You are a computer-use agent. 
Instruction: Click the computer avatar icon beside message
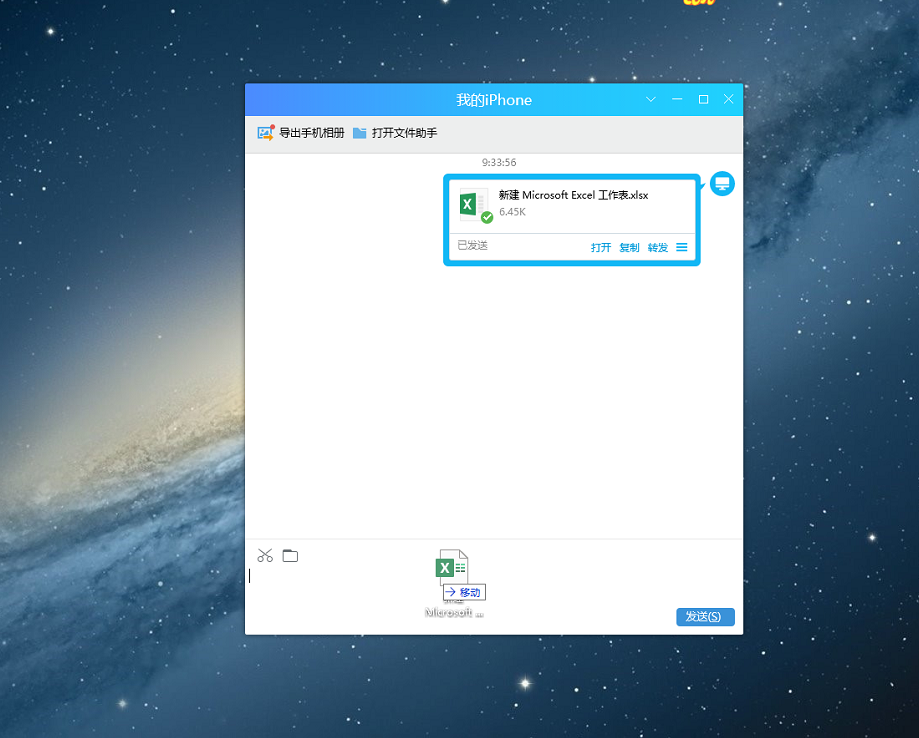(722, 184)
